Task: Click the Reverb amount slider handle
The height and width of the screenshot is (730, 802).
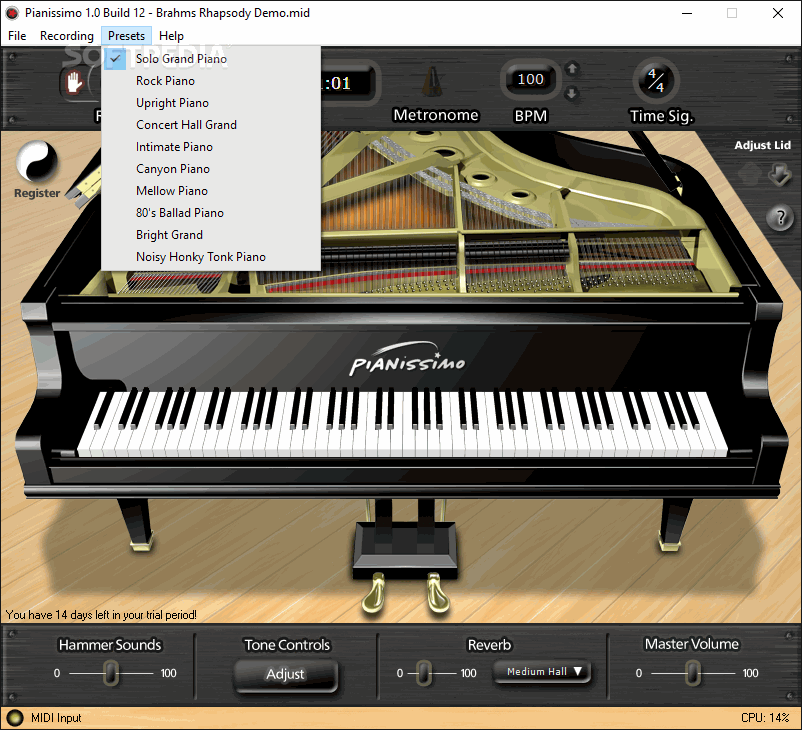Action: point(424,673)
